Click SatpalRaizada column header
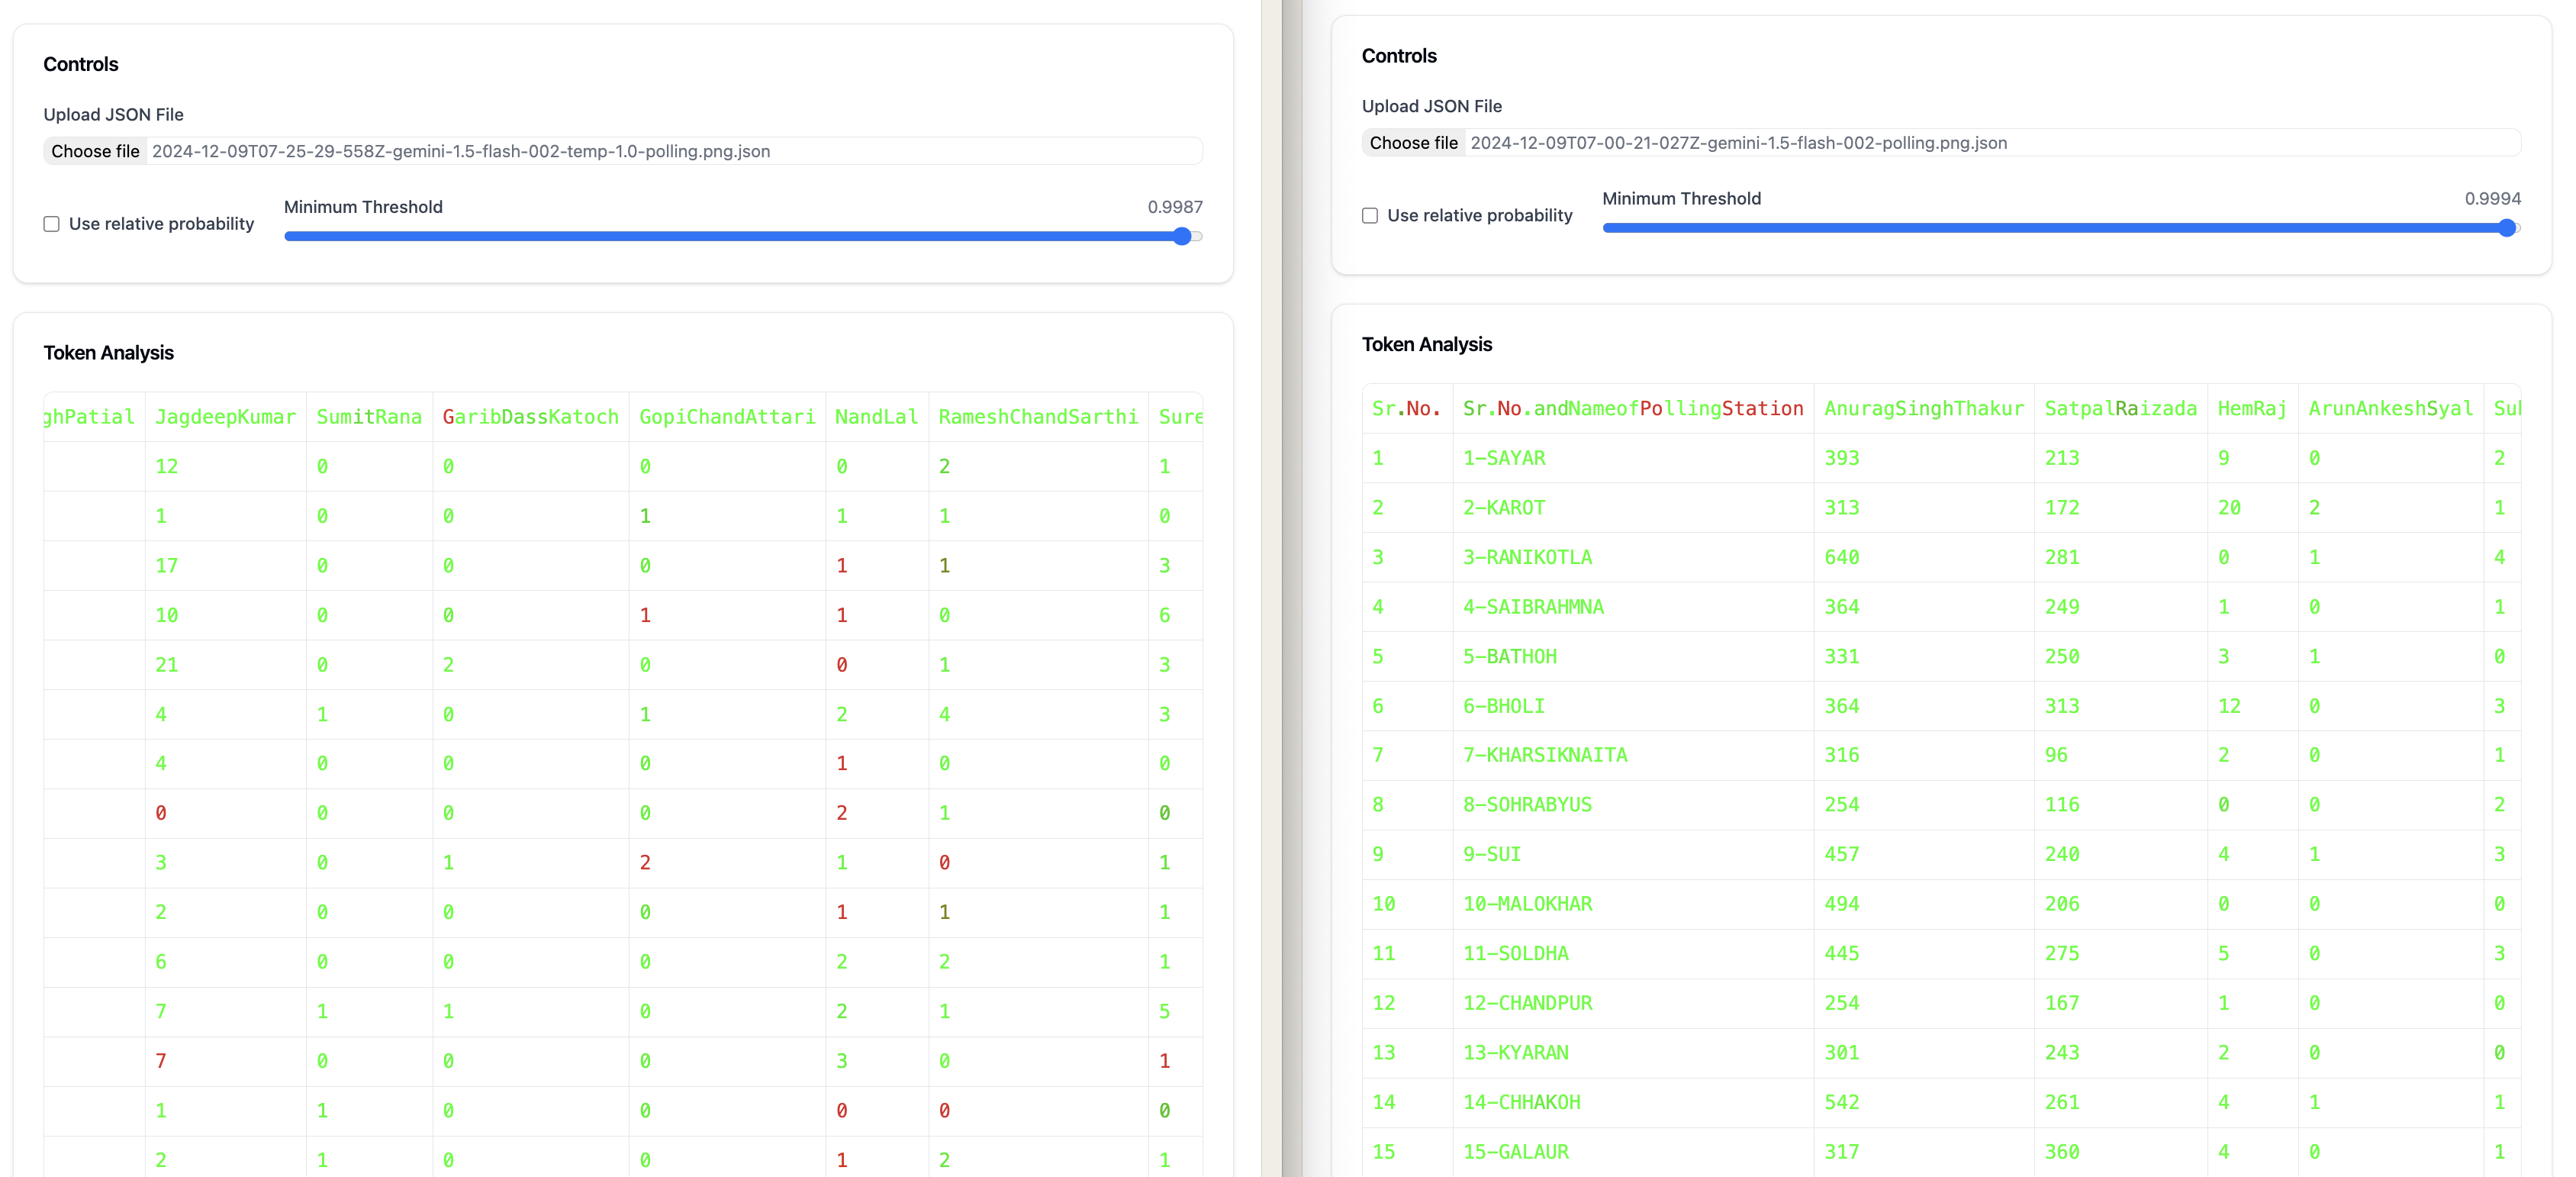 2120,409
